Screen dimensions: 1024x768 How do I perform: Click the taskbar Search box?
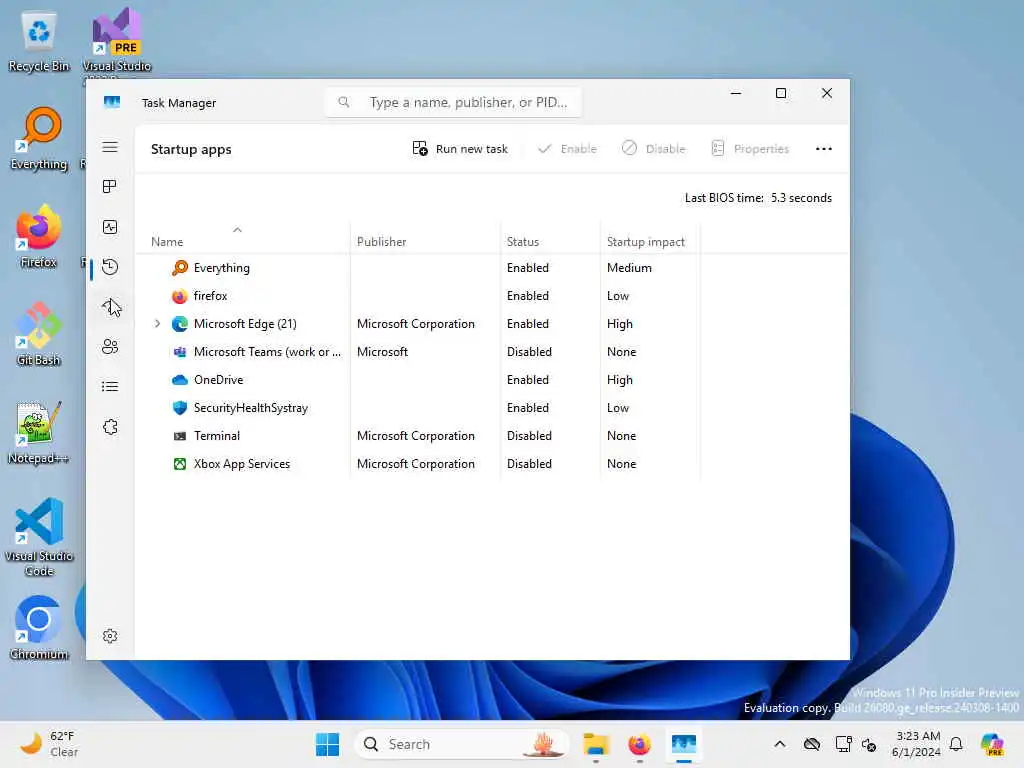click(461, 744)
